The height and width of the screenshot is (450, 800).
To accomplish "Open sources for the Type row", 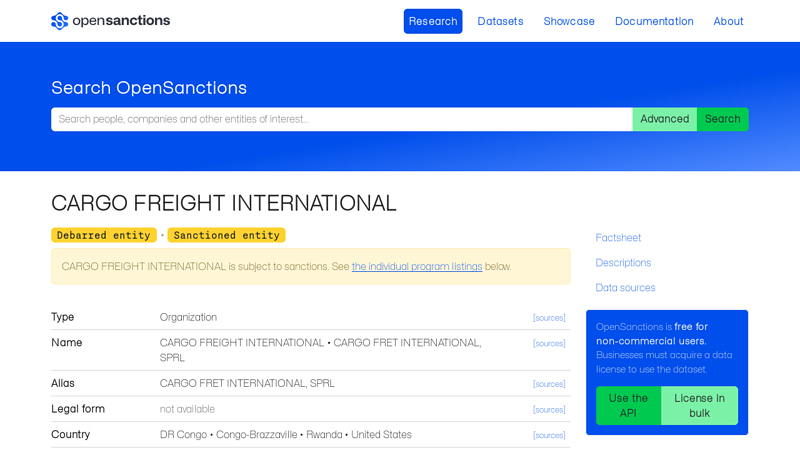I will point(549,318).
